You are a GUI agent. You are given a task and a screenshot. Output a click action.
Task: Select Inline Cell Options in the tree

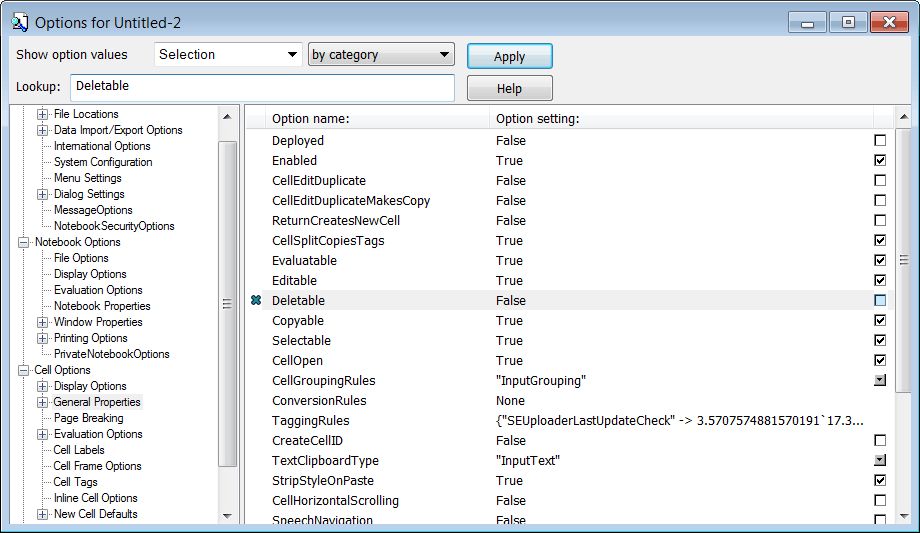click(96, 498)
